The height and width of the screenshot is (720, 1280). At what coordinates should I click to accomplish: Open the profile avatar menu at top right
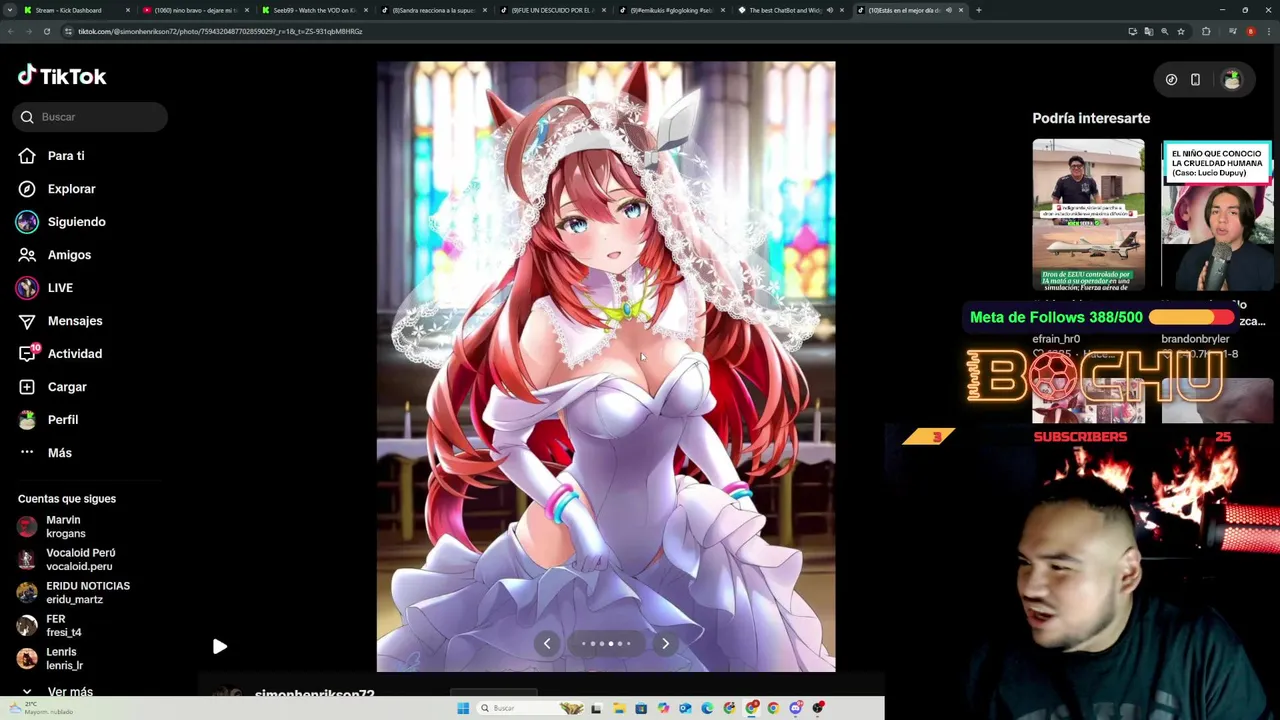coord(1231,80)
